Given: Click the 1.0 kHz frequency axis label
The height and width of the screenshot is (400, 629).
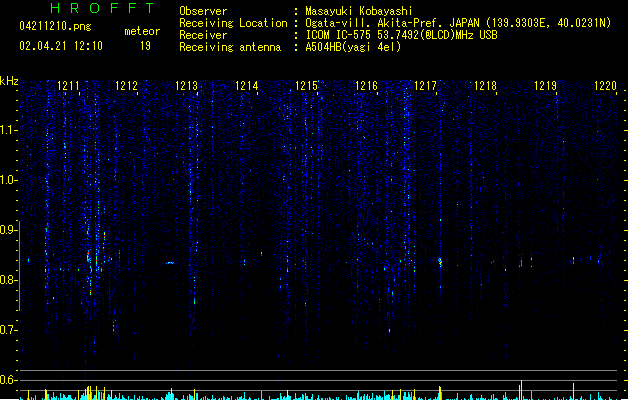Looking at the screenshot, I should pyautogui.click(x=8, y=180).
